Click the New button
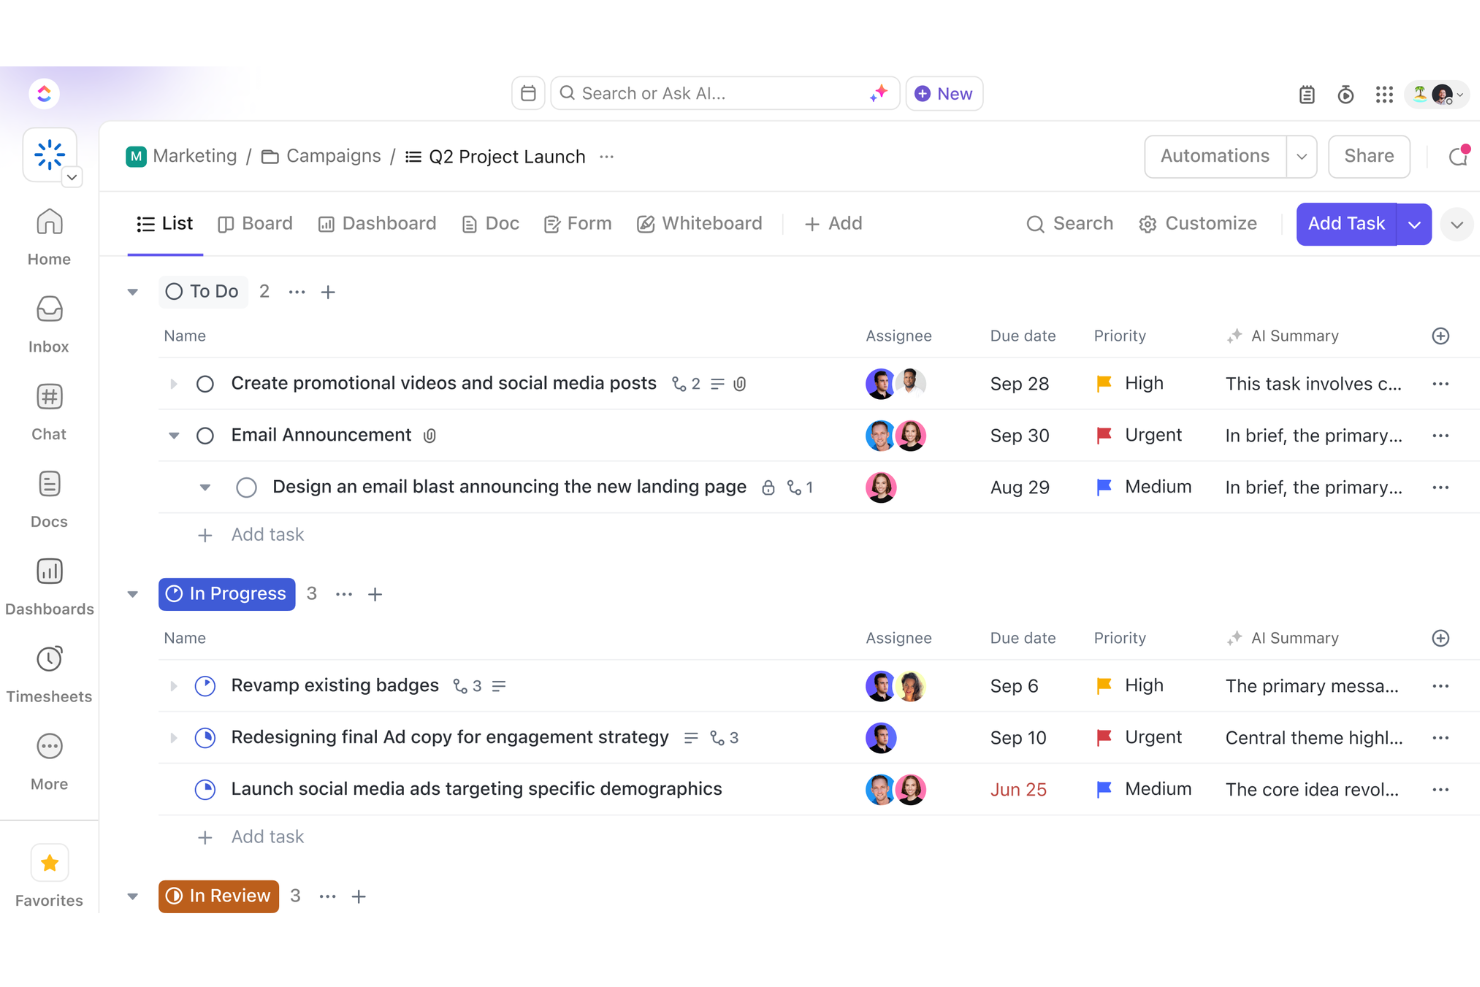The image size is (1480, 987). coord(943,92)
